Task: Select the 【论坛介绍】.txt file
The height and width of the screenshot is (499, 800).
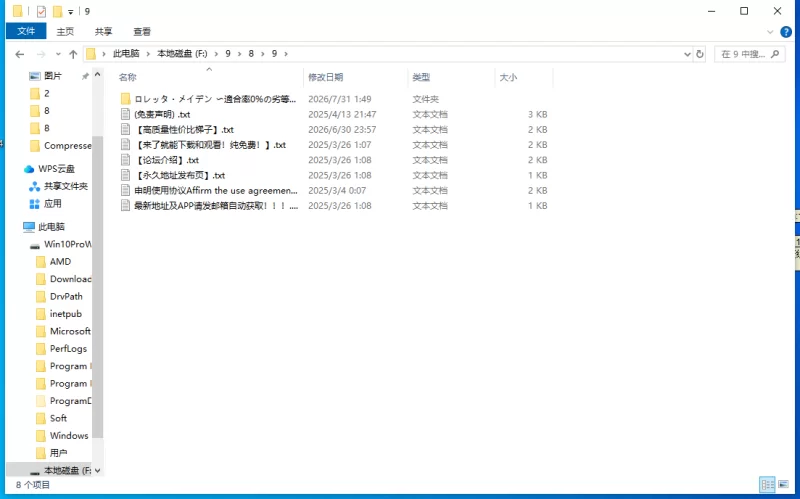Action: 167,160
